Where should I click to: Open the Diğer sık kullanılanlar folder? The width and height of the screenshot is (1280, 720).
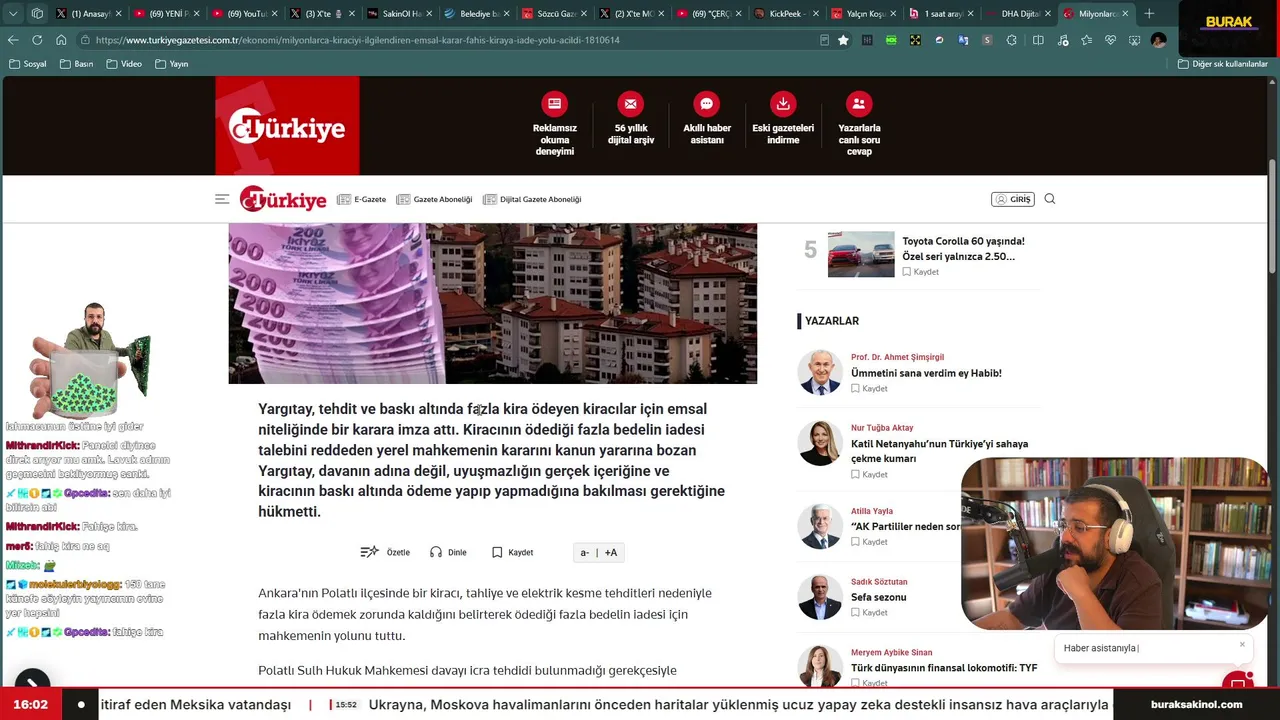click(x=1223, y=64)
